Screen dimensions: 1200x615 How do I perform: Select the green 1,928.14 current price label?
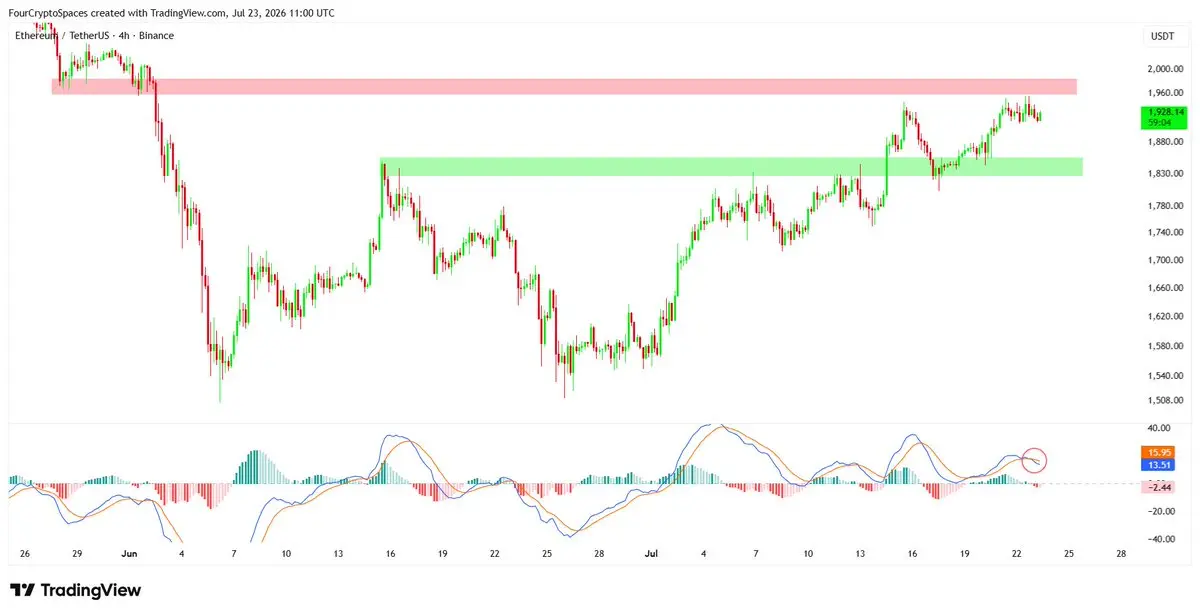1166,117
